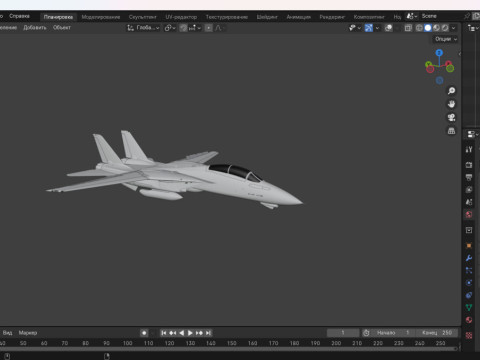Open the Опции dropdown

point(446,39)
